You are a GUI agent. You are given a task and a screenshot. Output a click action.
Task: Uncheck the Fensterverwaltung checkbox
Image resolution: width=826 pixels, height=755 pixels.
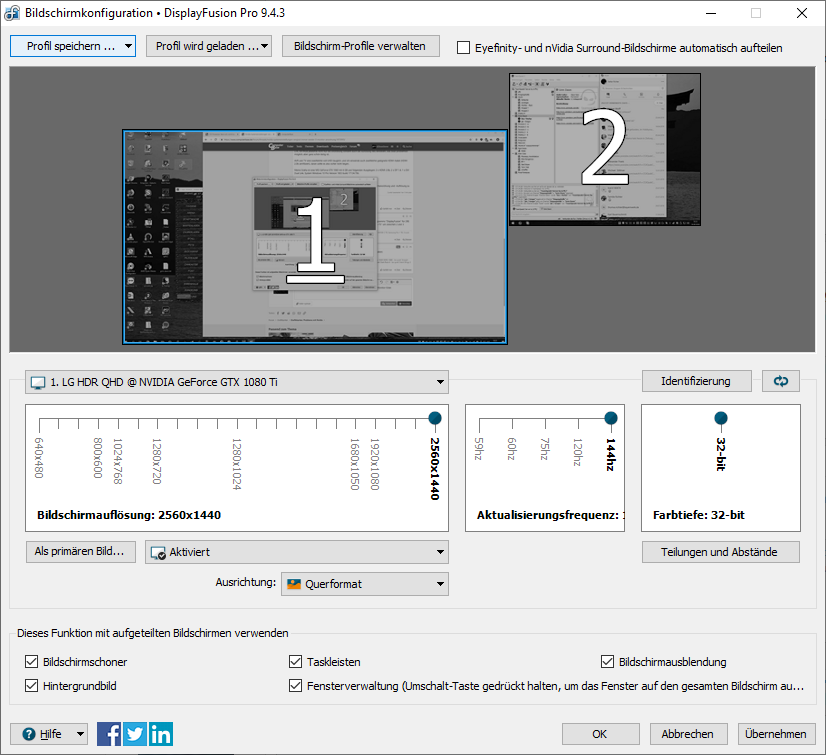click(x=296, y=685)
